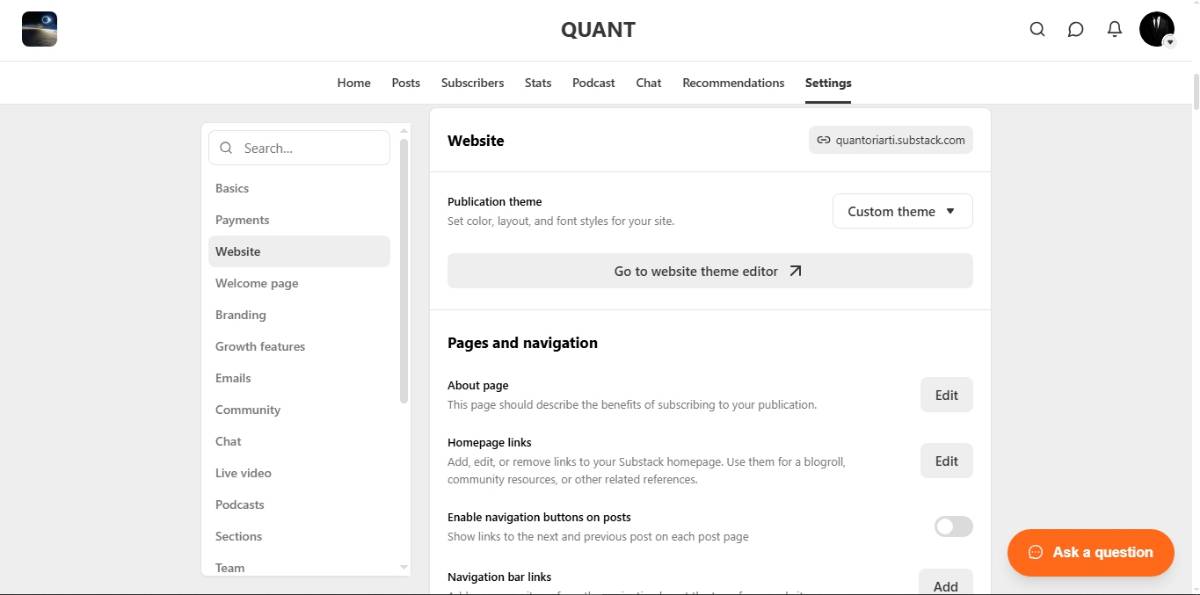The width and height of the screenshot is (1200, 595).
Task: Copy the quantoriarti.substack.com link chip
Action: point(891,140)
